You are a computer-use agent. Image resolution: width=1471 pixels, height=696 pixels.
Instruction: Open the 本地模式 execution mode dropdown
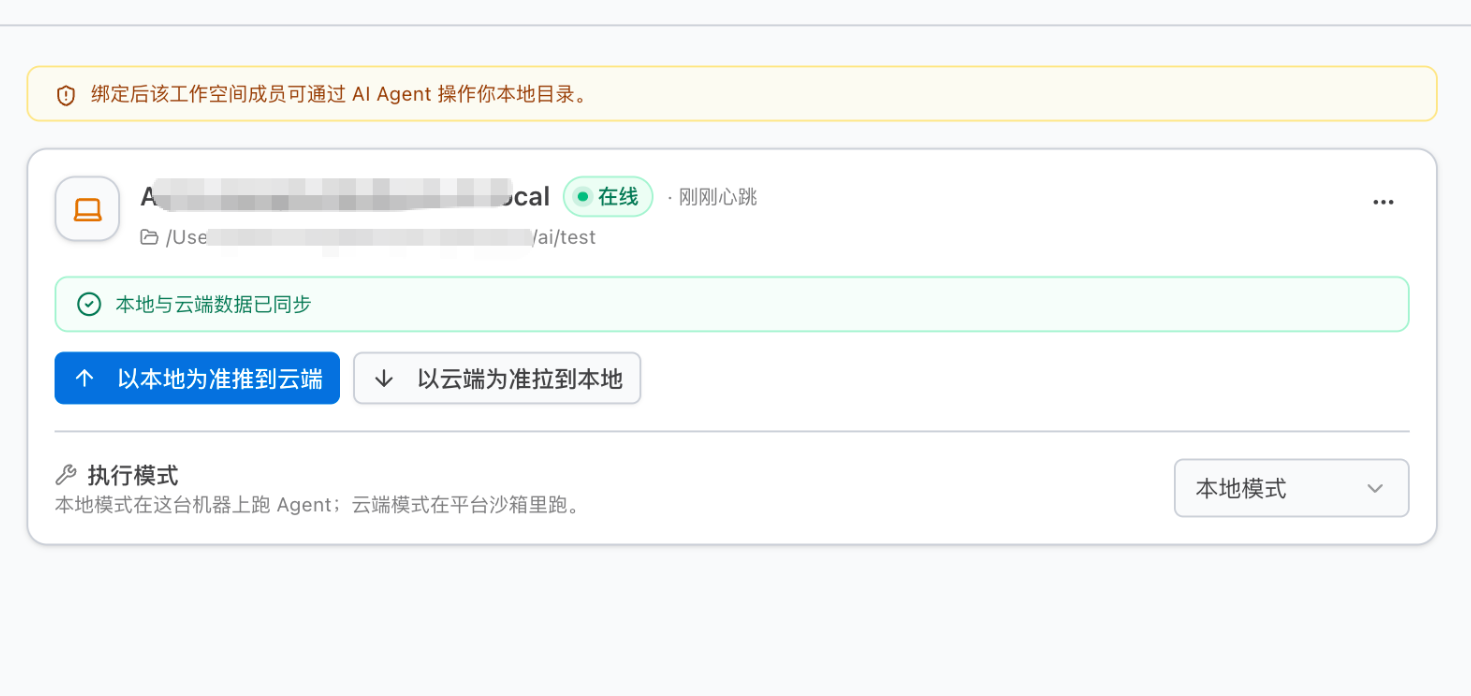(x=1291, y=488)
